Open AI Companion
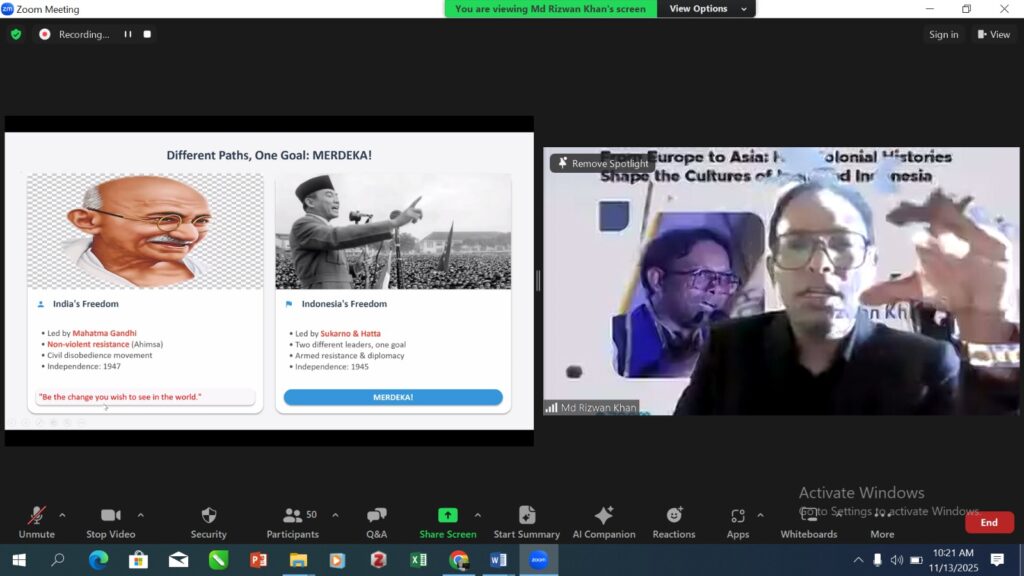This screenshot has height=576, width=1024. [x=603, y=521]
